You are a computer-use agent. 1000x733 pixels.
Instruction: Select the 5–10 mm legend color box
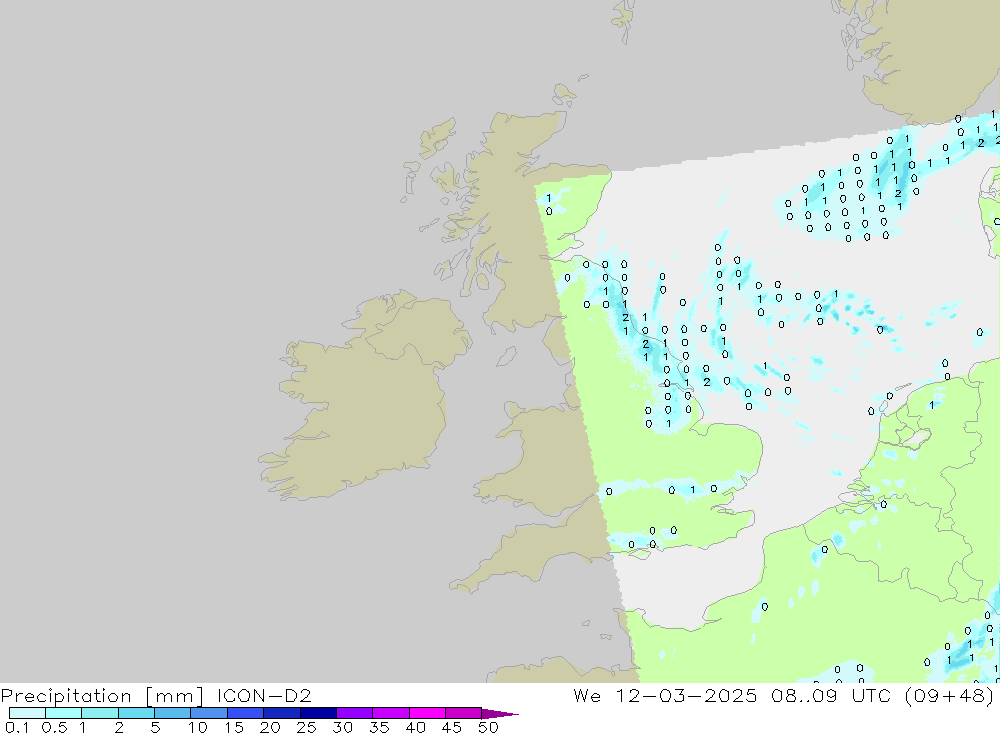tap(173, 713)
